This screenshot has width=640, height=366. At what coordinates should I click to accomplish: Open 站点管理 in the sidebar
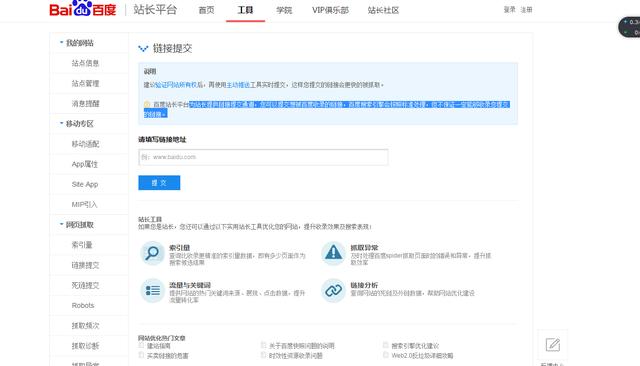point(85,83)
